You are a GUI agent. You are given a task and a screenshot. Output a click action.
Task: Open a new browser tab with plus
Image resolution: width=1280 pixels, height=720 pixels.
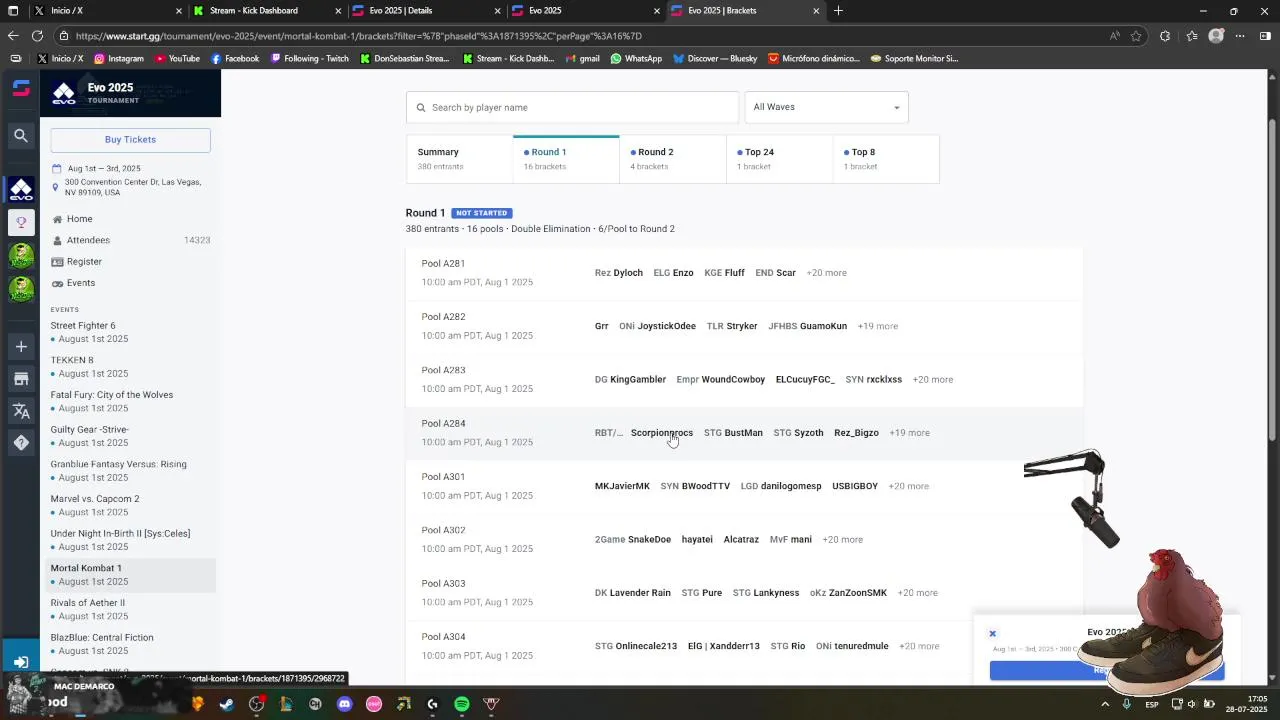pos(838,11)
